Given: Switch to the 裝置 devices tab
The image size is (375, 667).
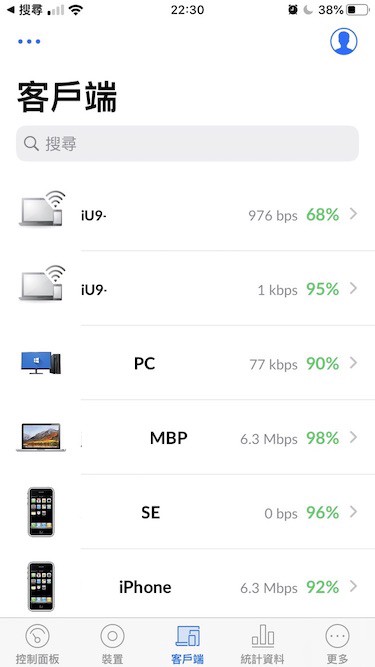Looking at the screenshot, I should coord(112,644).
